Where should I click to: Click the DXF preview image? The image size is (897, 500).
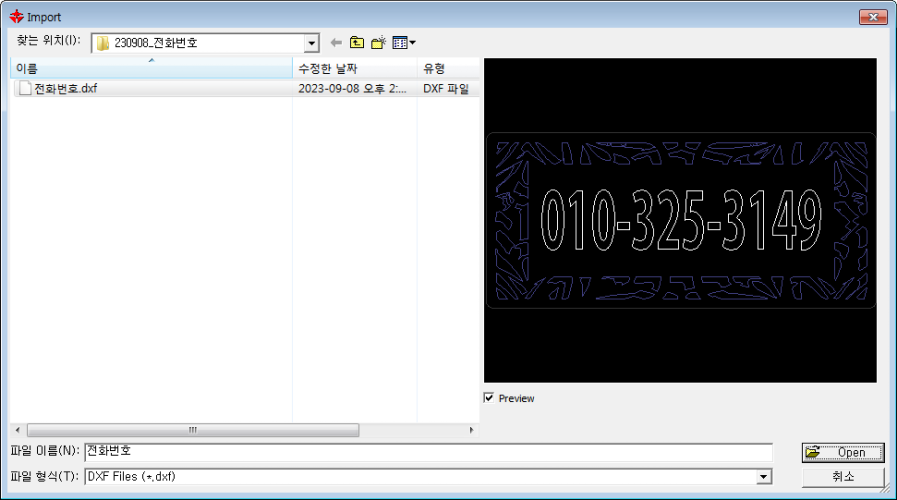[x=680, y=220]
